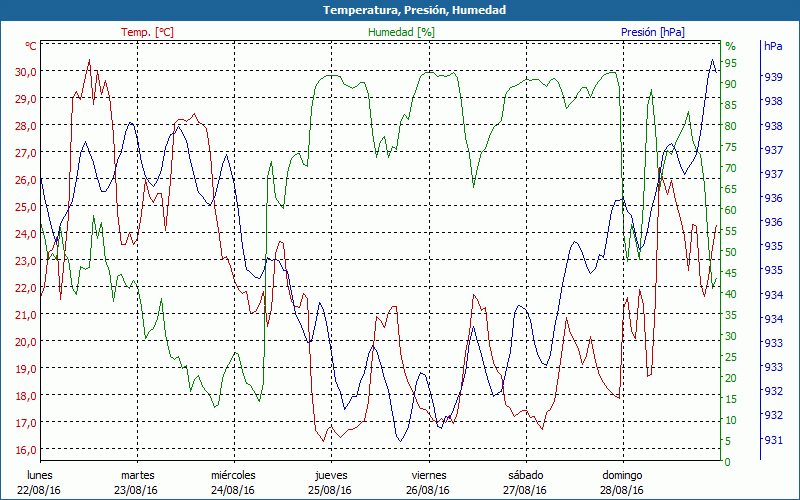Click the hPa unit label on right axis

pyautogui.click(x=773, y=46)
